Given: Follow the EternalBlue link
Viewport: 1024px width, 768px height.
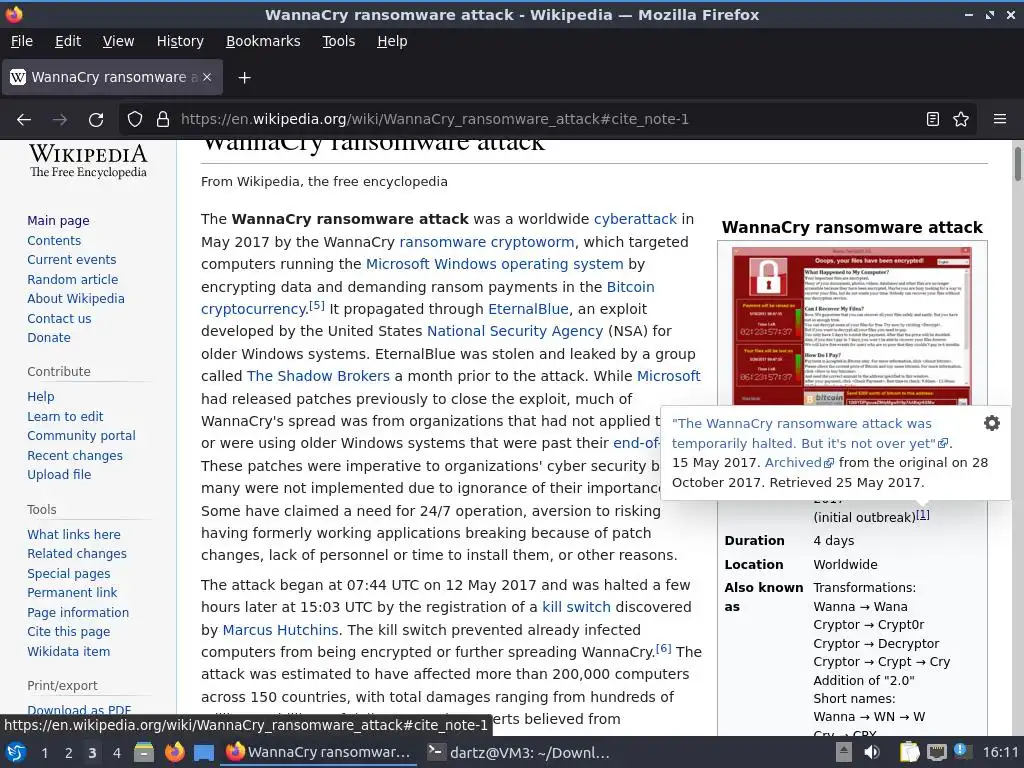Looking at the screenshot, I should (528, 309).
